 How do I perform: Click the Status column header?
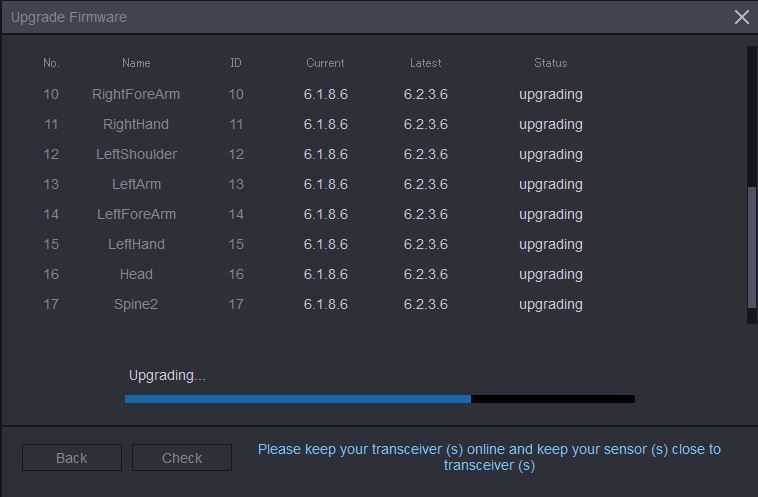(x=551, y=63)
